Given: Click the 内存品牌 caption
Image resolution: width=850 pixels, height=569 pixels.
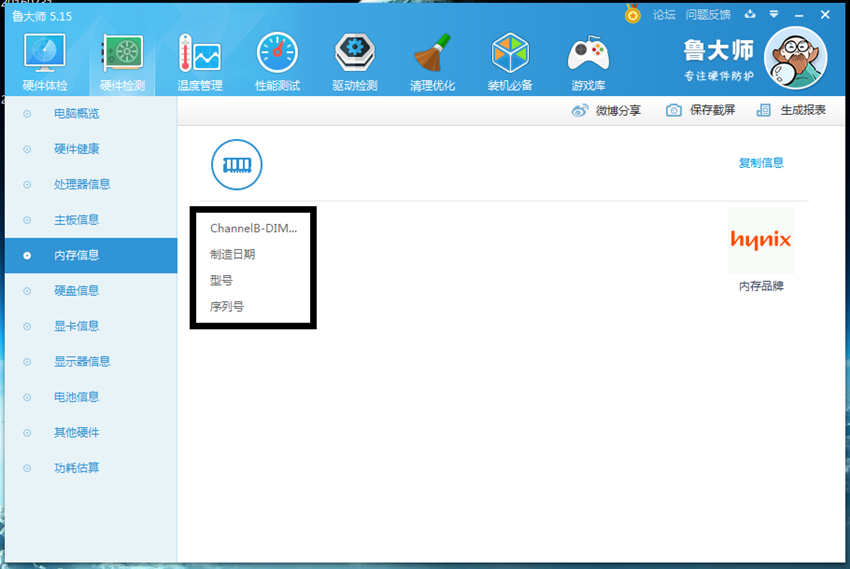Looking at the screenshot, I should (761, 286).
